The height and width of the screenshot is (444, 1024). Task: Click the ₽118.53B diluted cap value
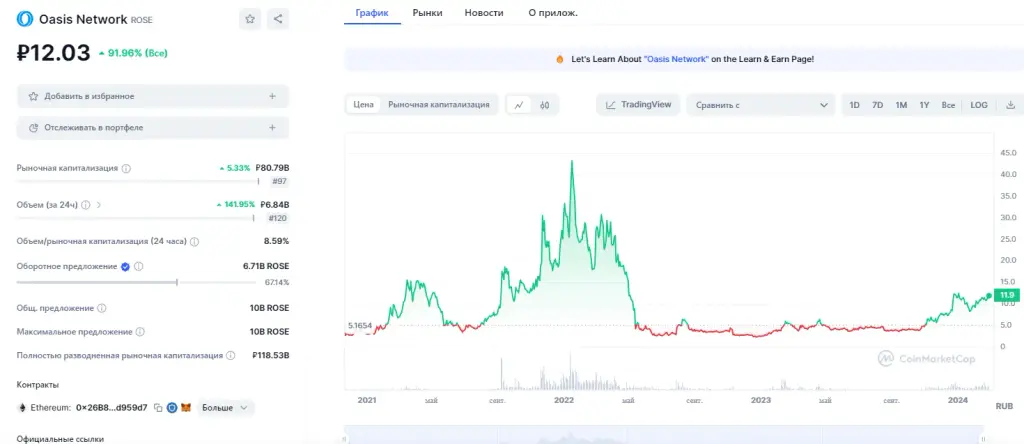coord(270,356)
